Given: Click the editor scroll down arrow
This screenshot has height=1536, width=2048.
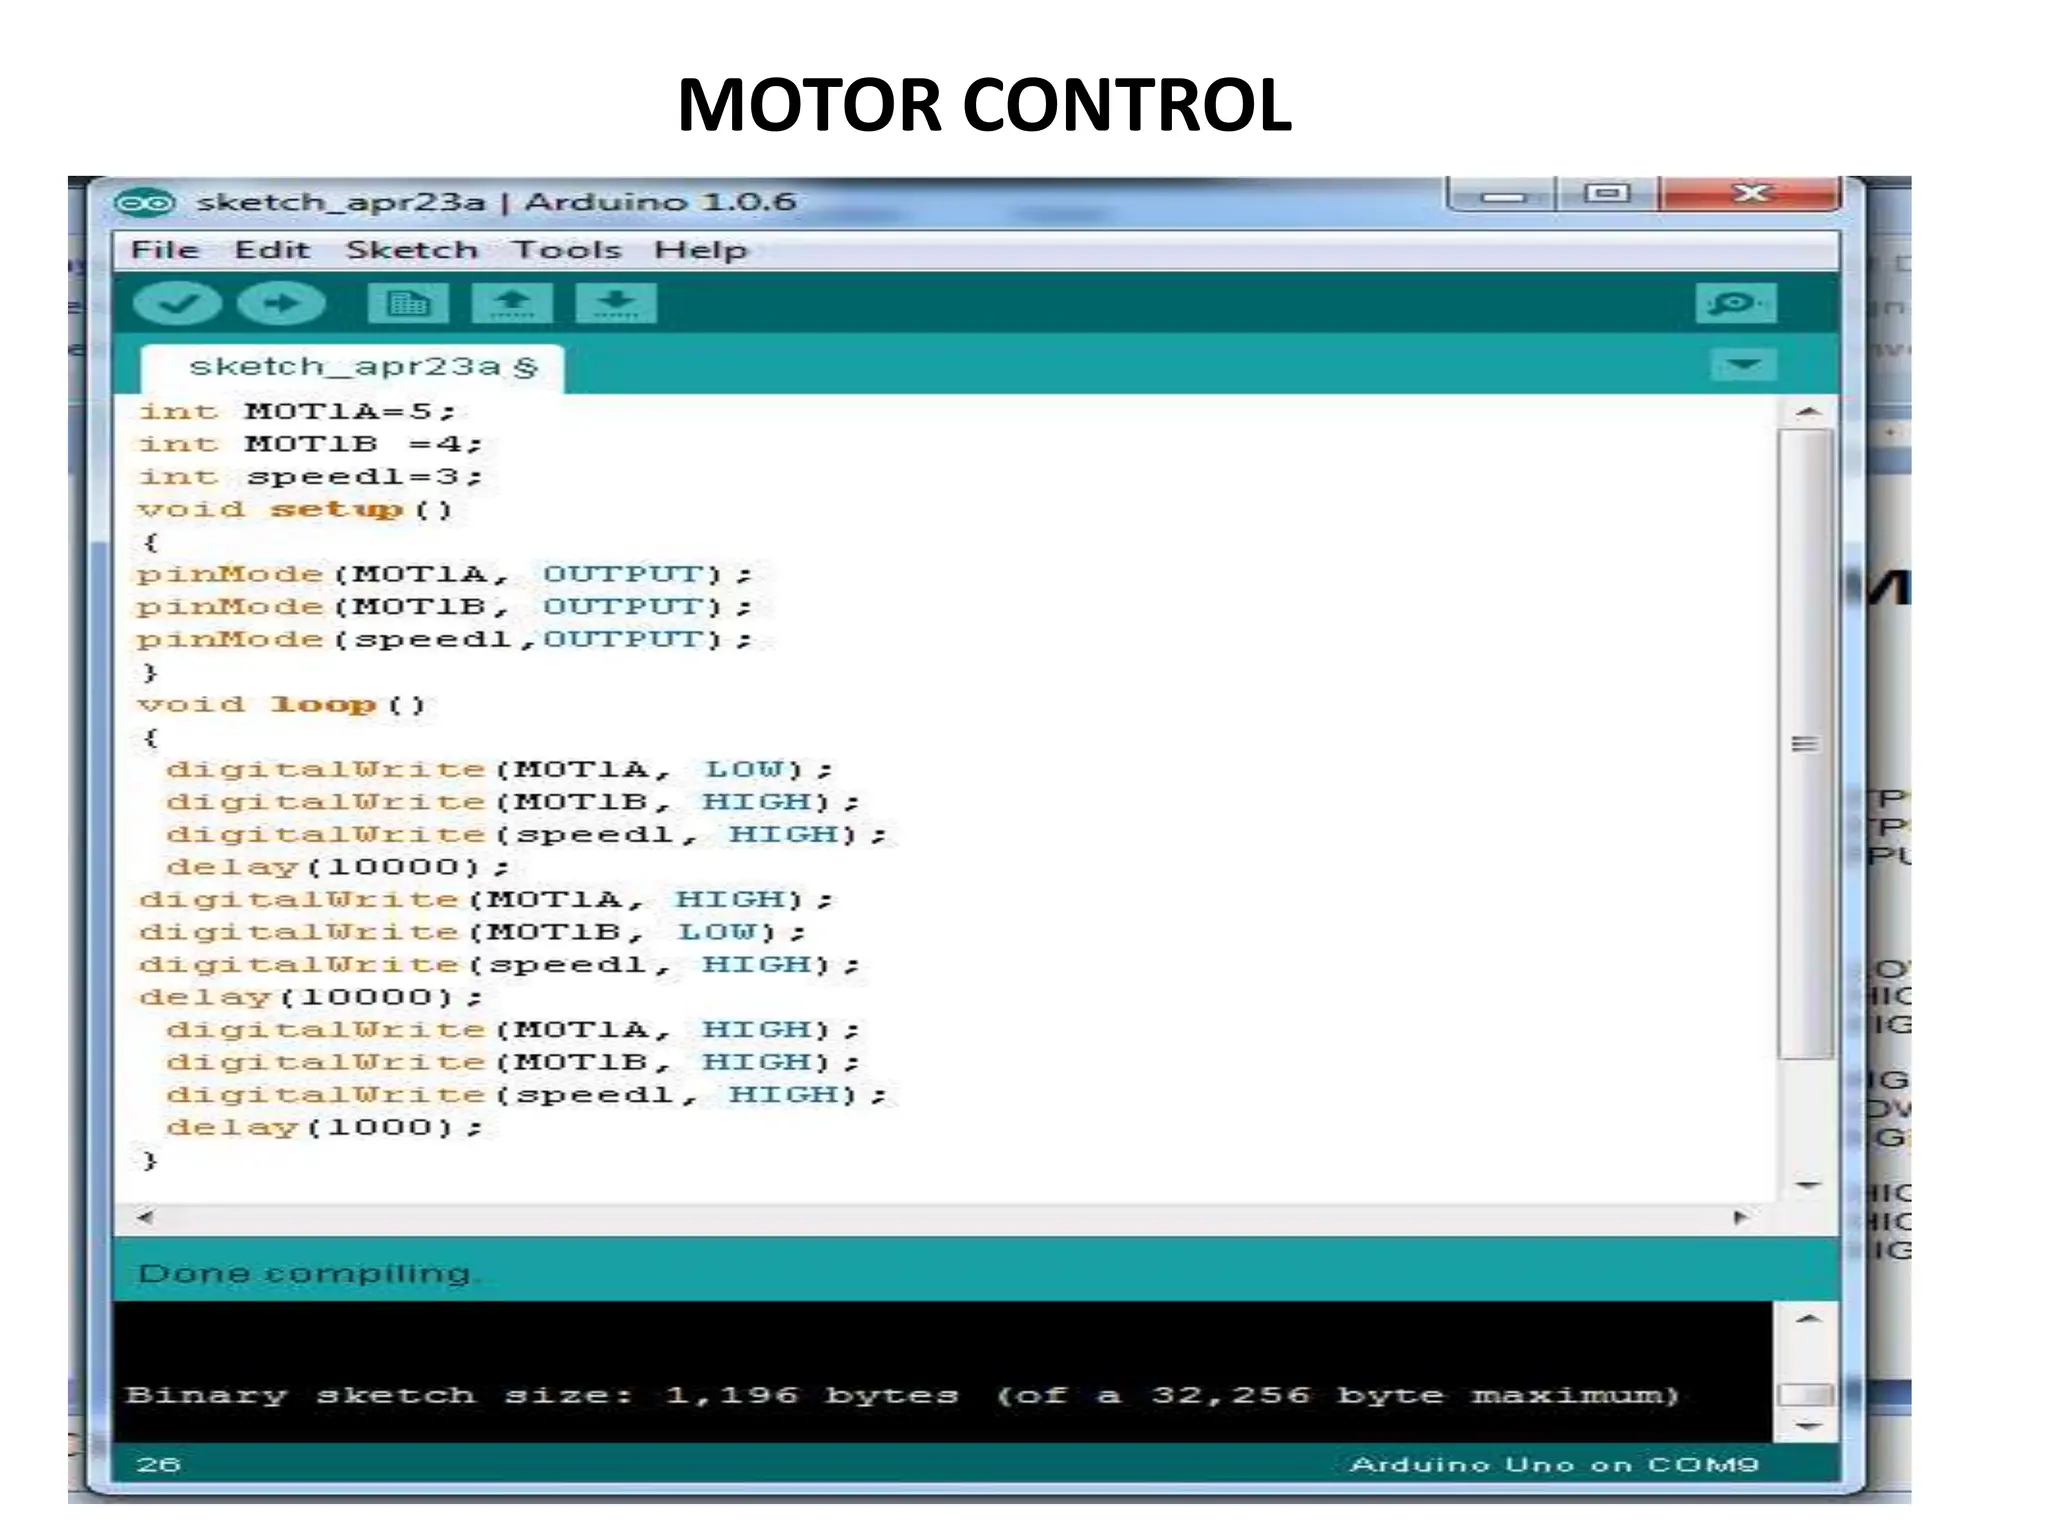Looking at the screenshot, I should click(x=1807, y=1186).
